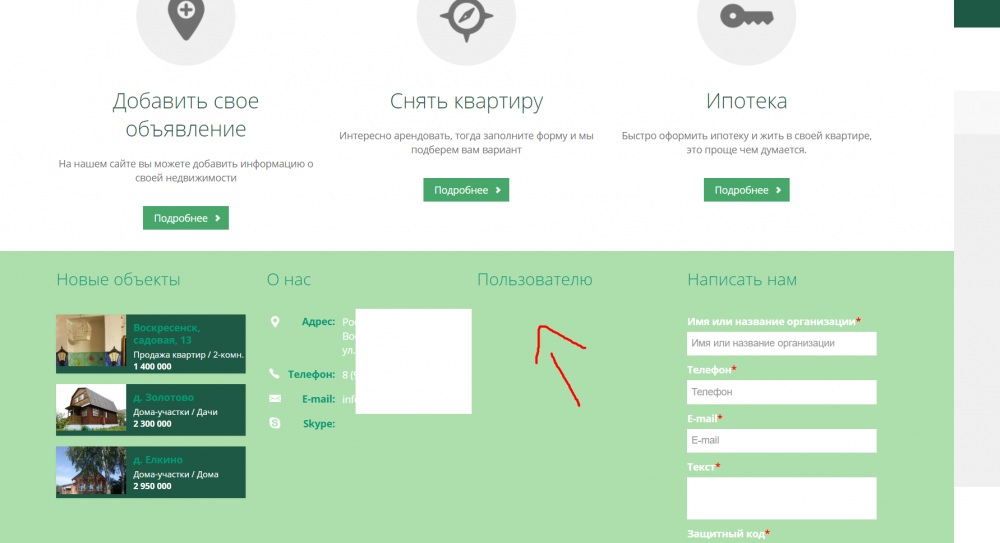
Task: Click the e-mail envelope icon
Action: tap(275, 399)
